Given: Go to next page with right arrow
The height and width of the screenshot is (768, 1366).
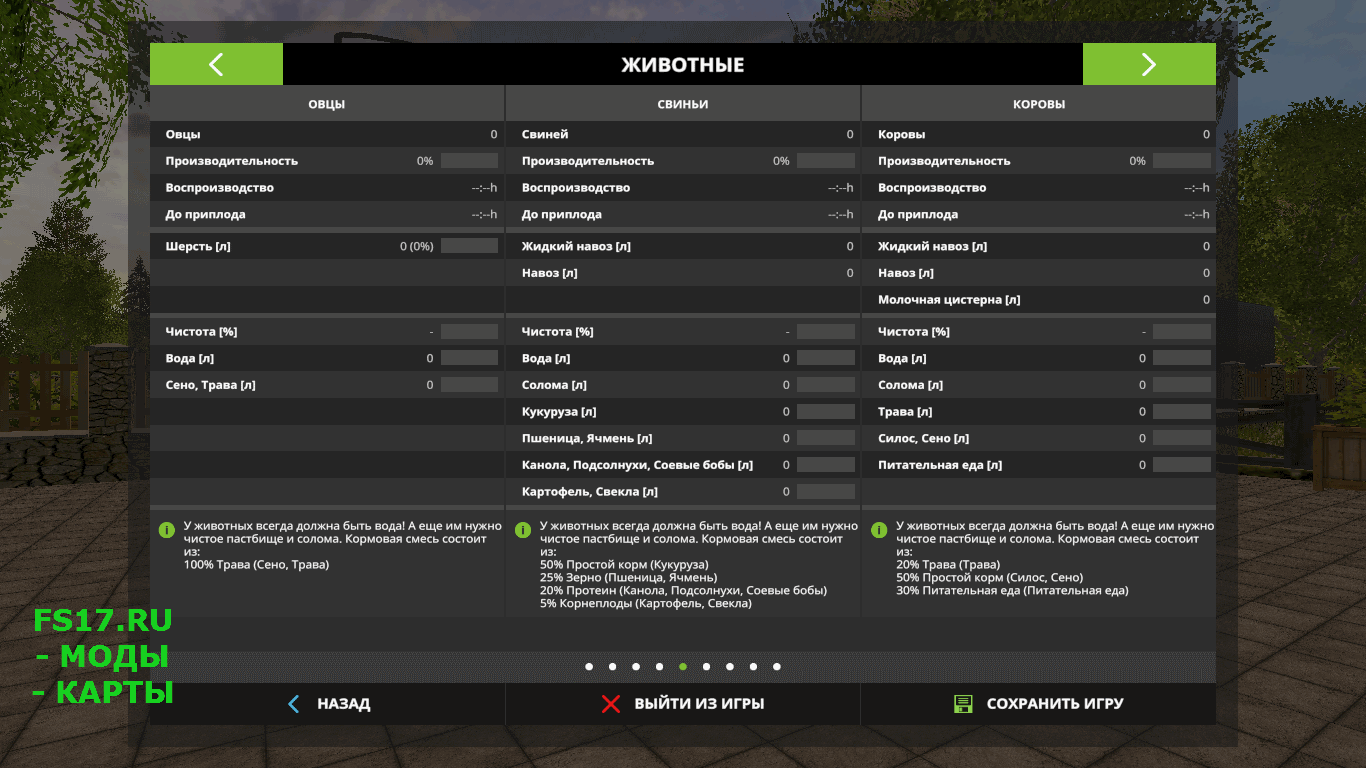Looking at the screenshot, I should 1149,64.
